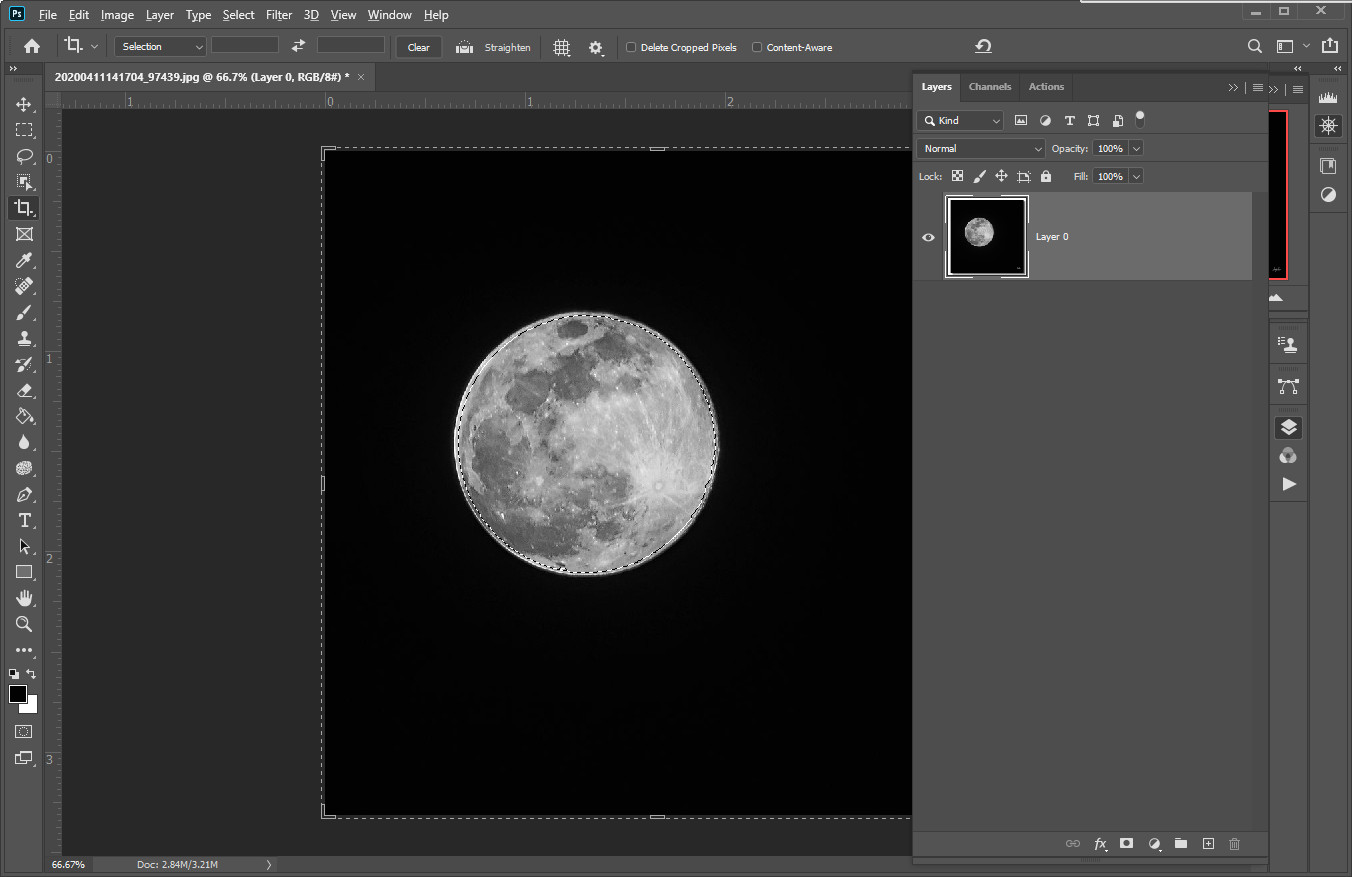This screenshot has width=1352, height=877.
Task: Click the Layer 0 thumbnail
Action: 987,237
